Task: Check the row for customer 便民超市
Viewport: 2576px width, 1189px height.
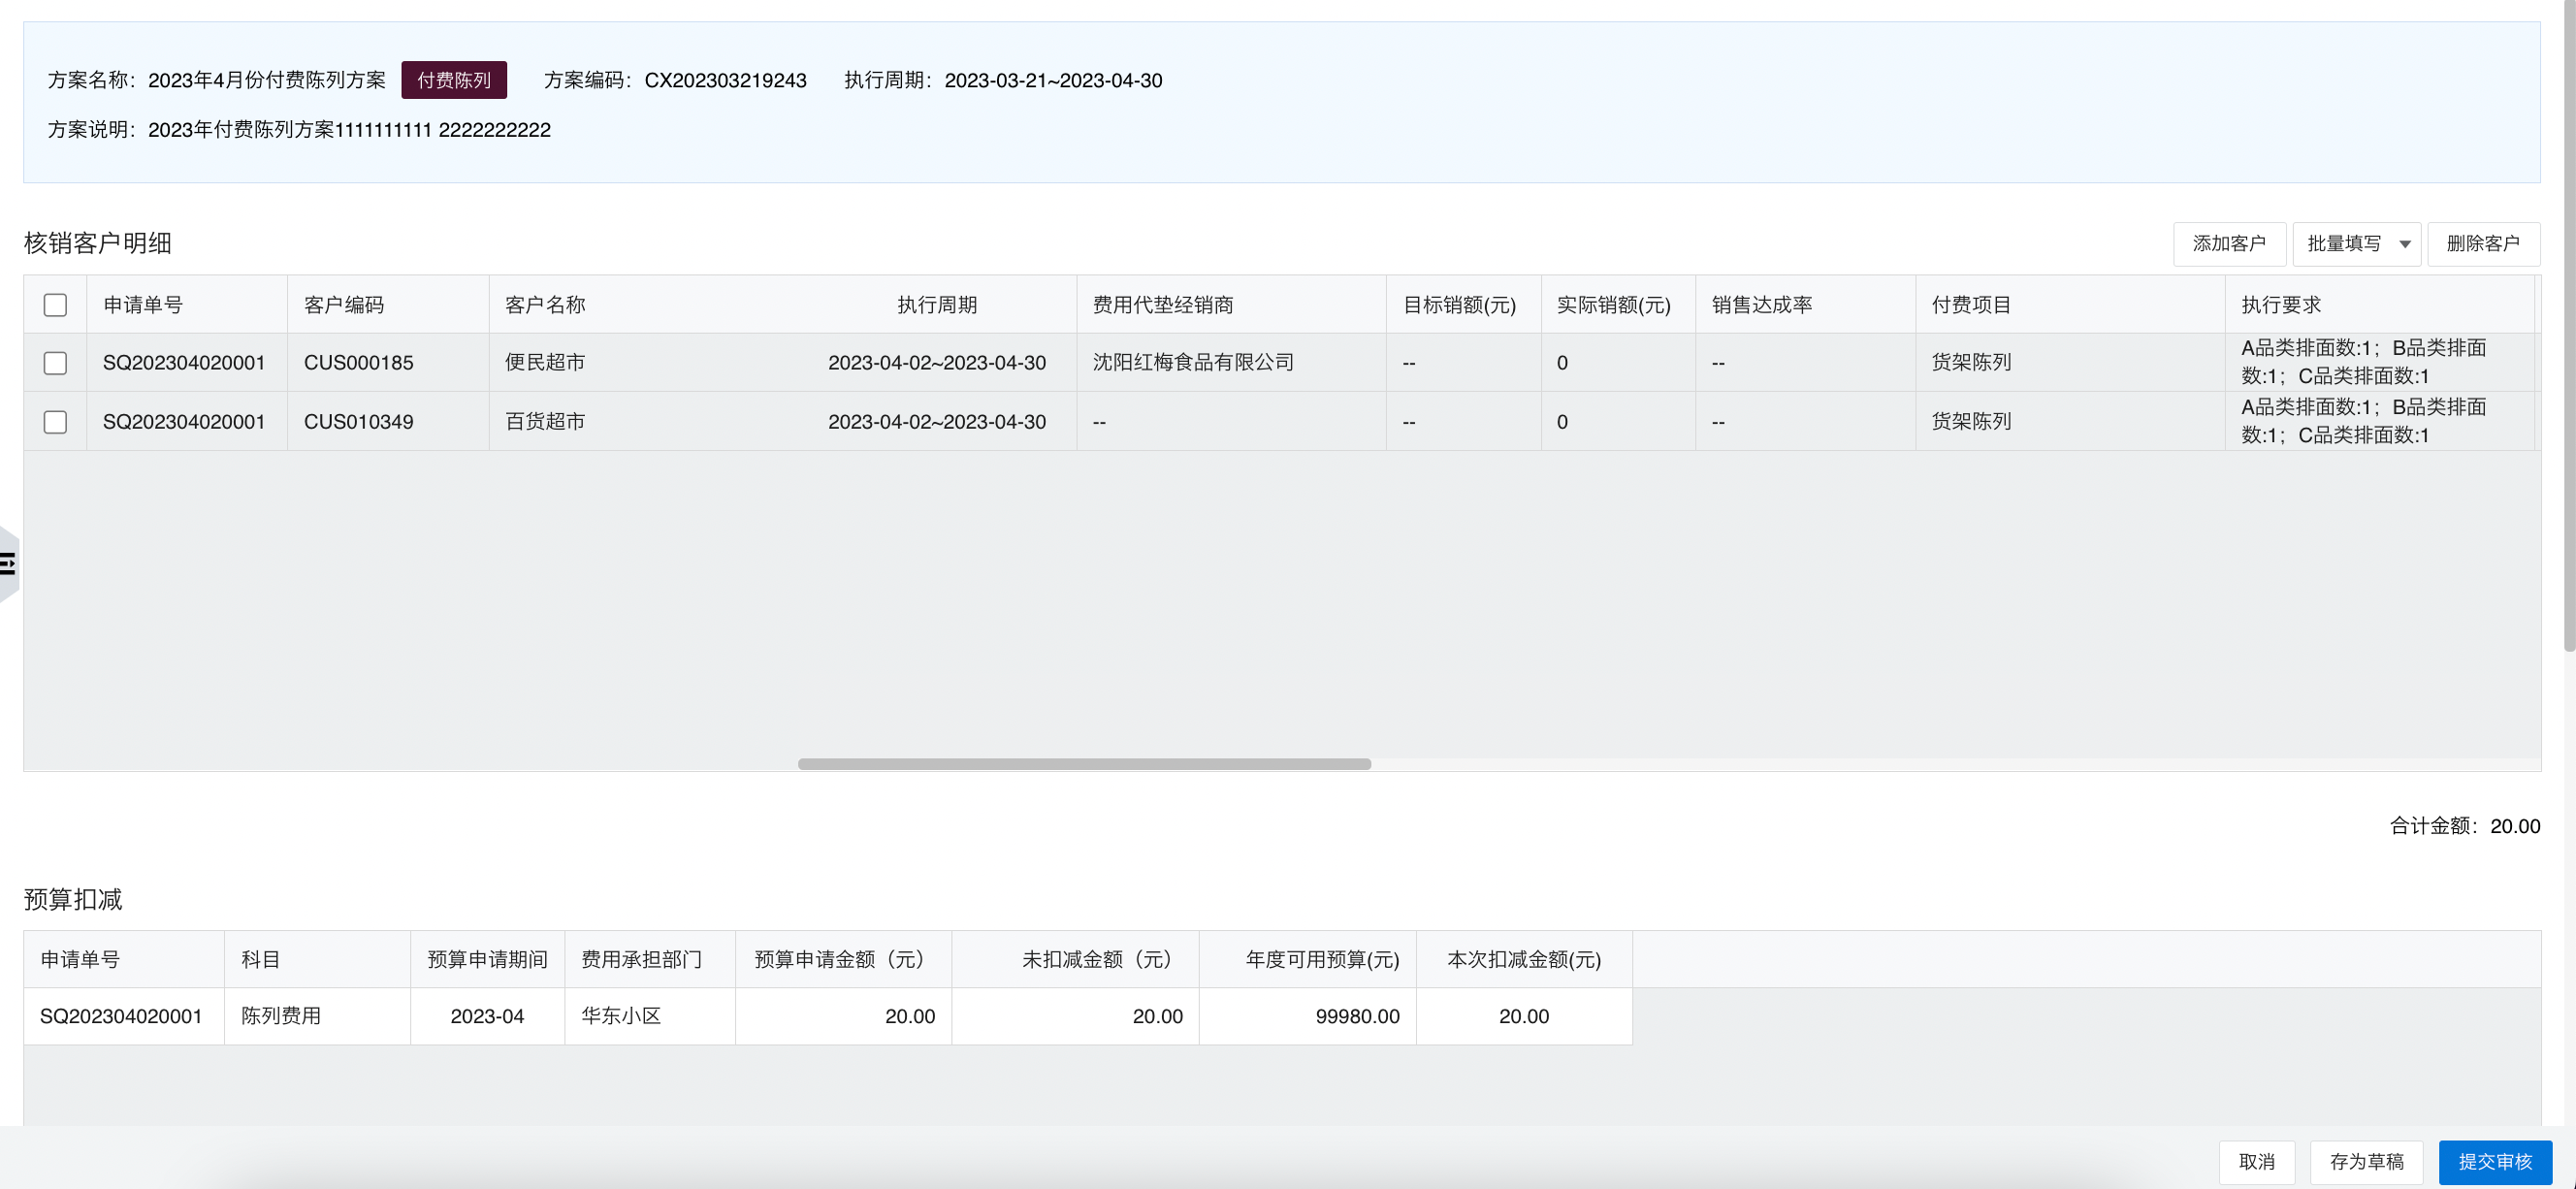Action: click(x=55, y=363)
